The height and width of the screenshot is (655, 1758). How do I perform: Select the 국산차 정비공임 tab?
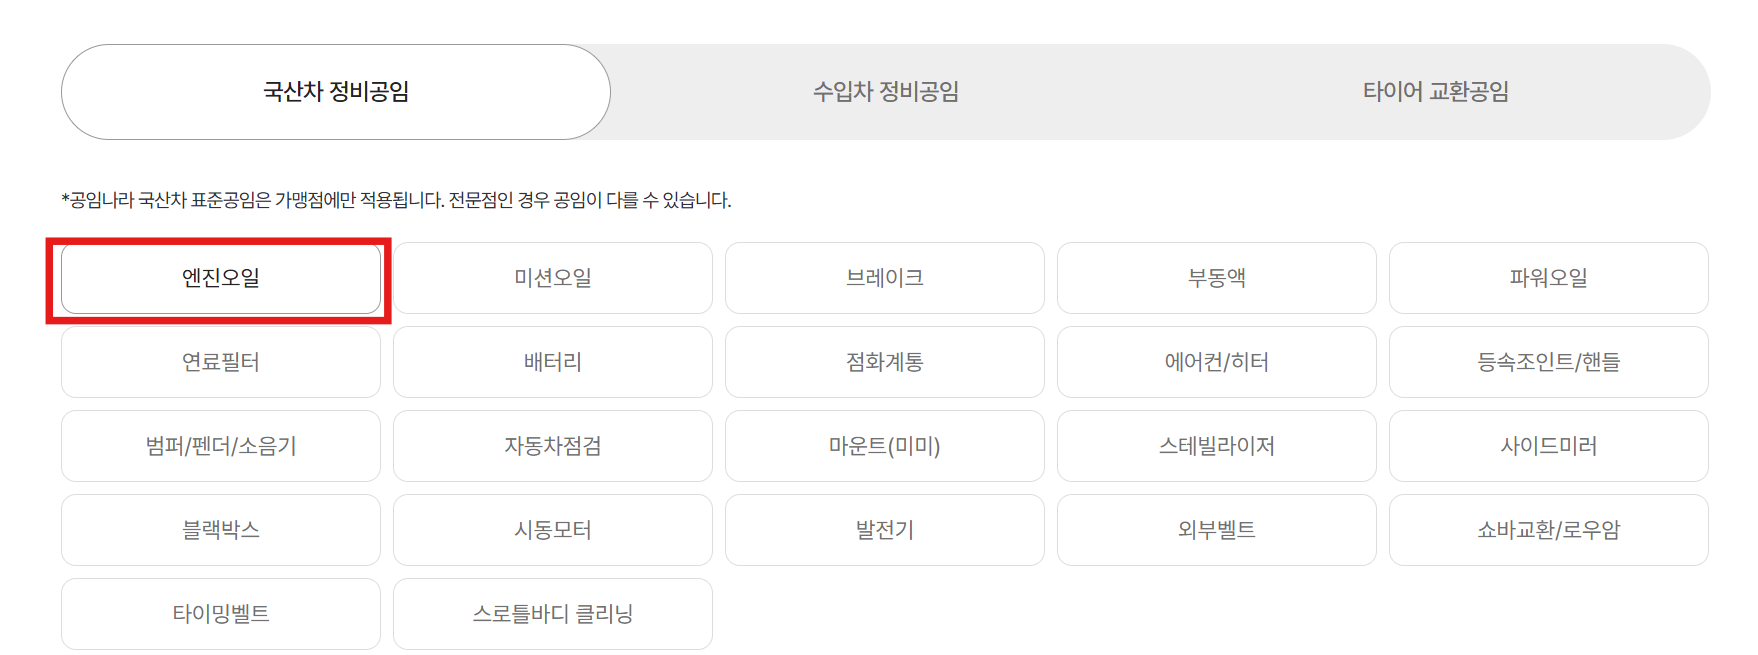335,91
